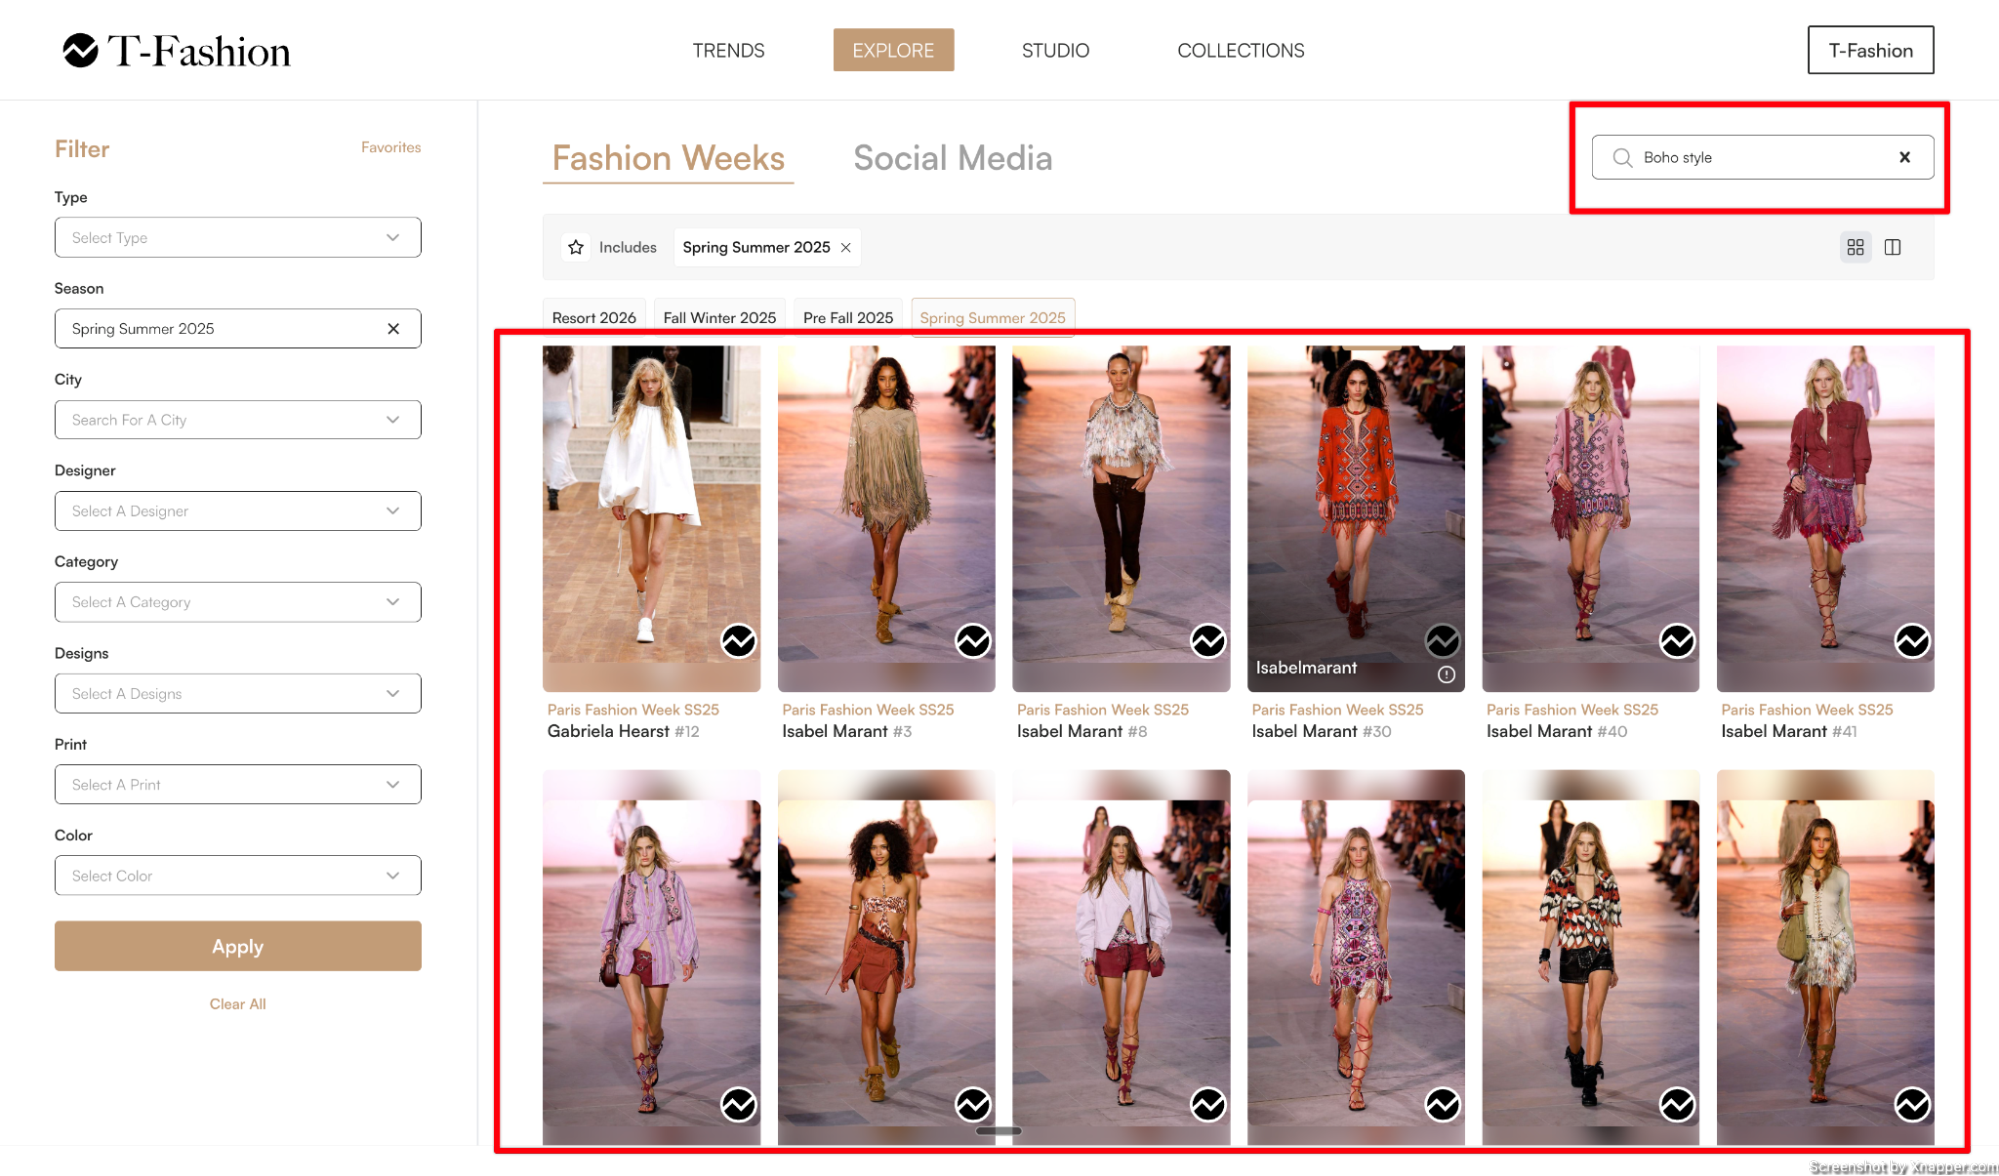Viewport: 1999px width, 1176px height.
Task: Switch to grid view layout icon
Action: [x=1855, y=247]
